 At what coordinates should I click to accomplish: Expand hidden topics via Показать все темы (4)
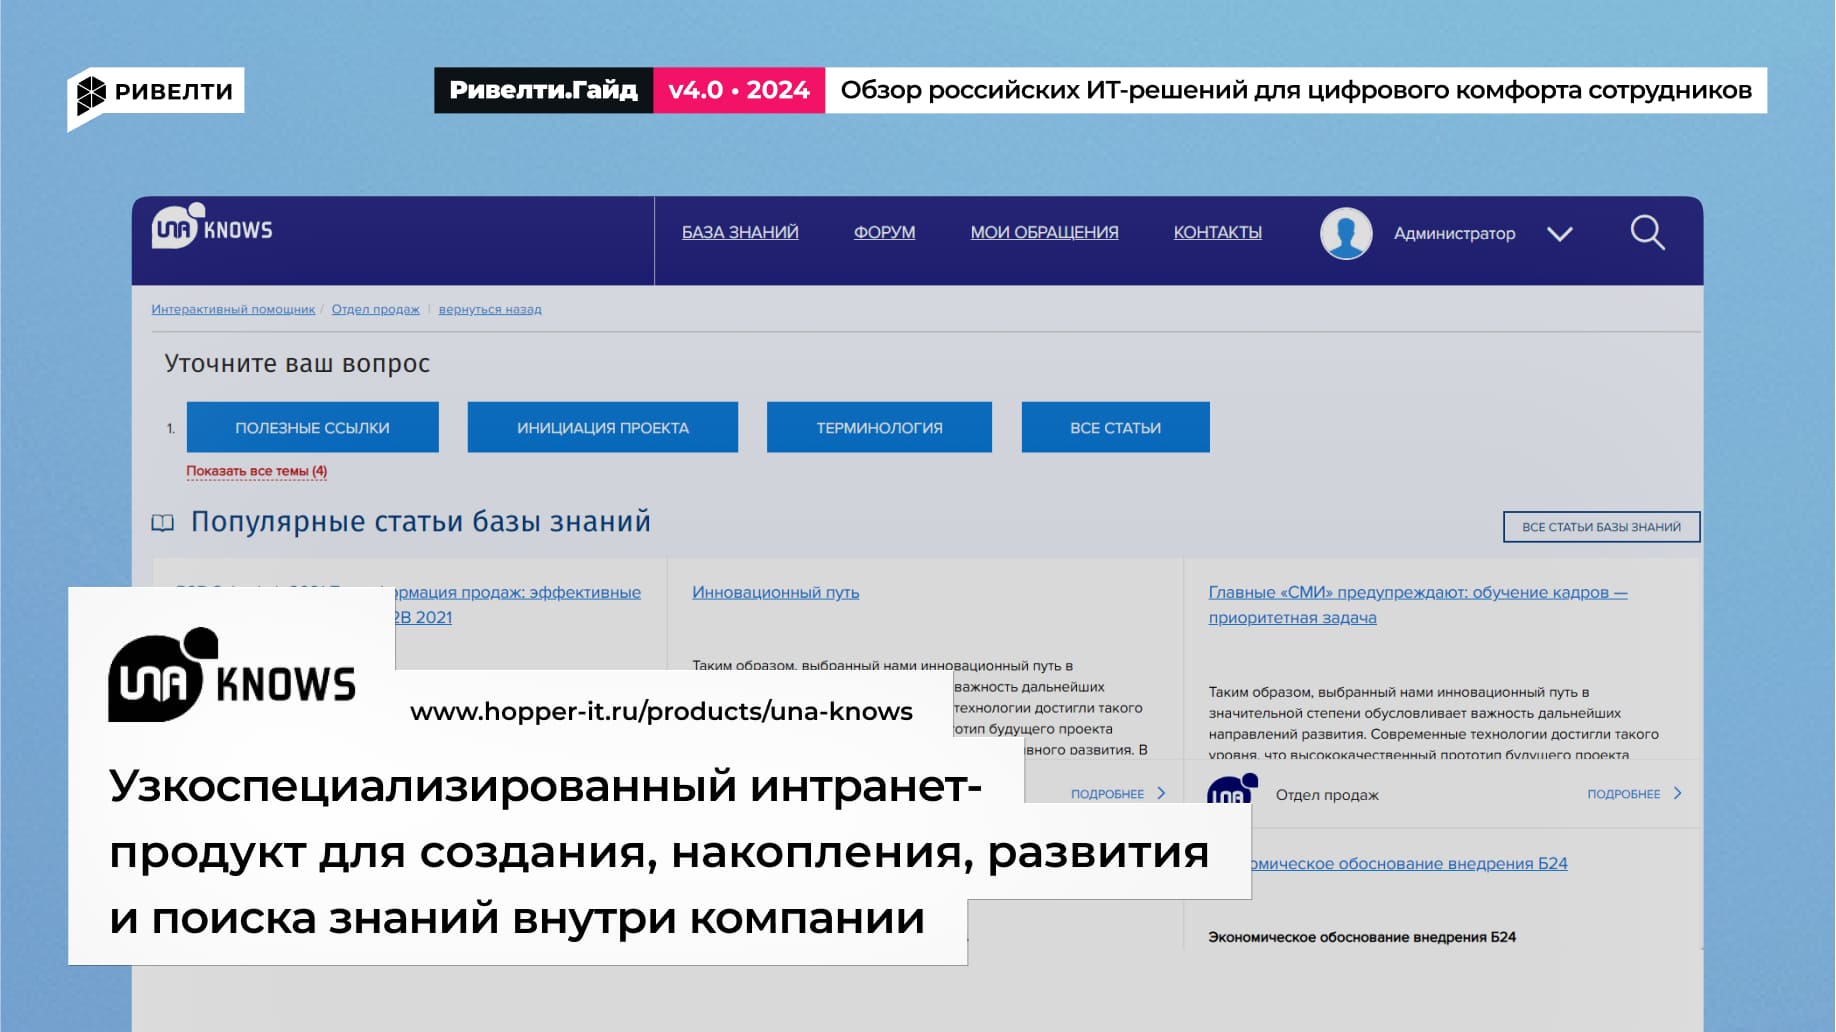click(256, 471)
